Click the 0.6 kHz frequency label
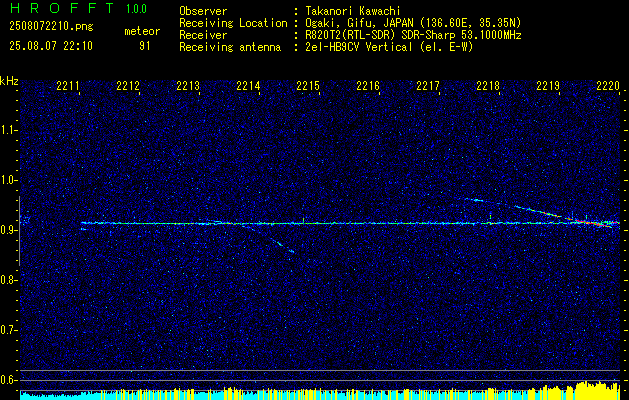This screenshot has width=629, height=400. [8, 380]
